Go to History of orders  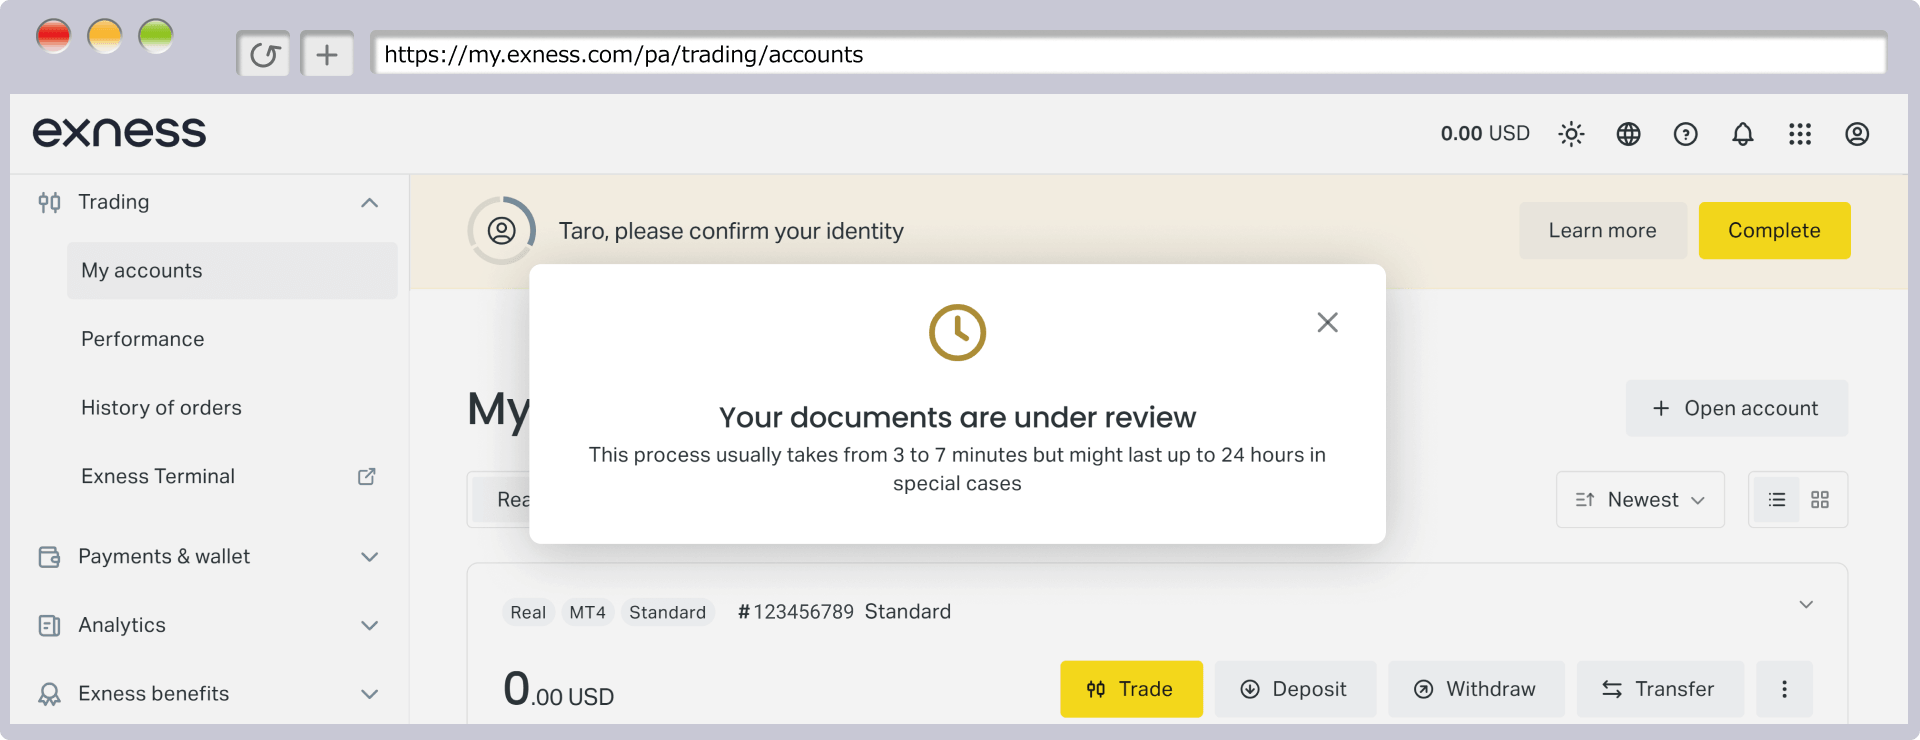point(161,408)
